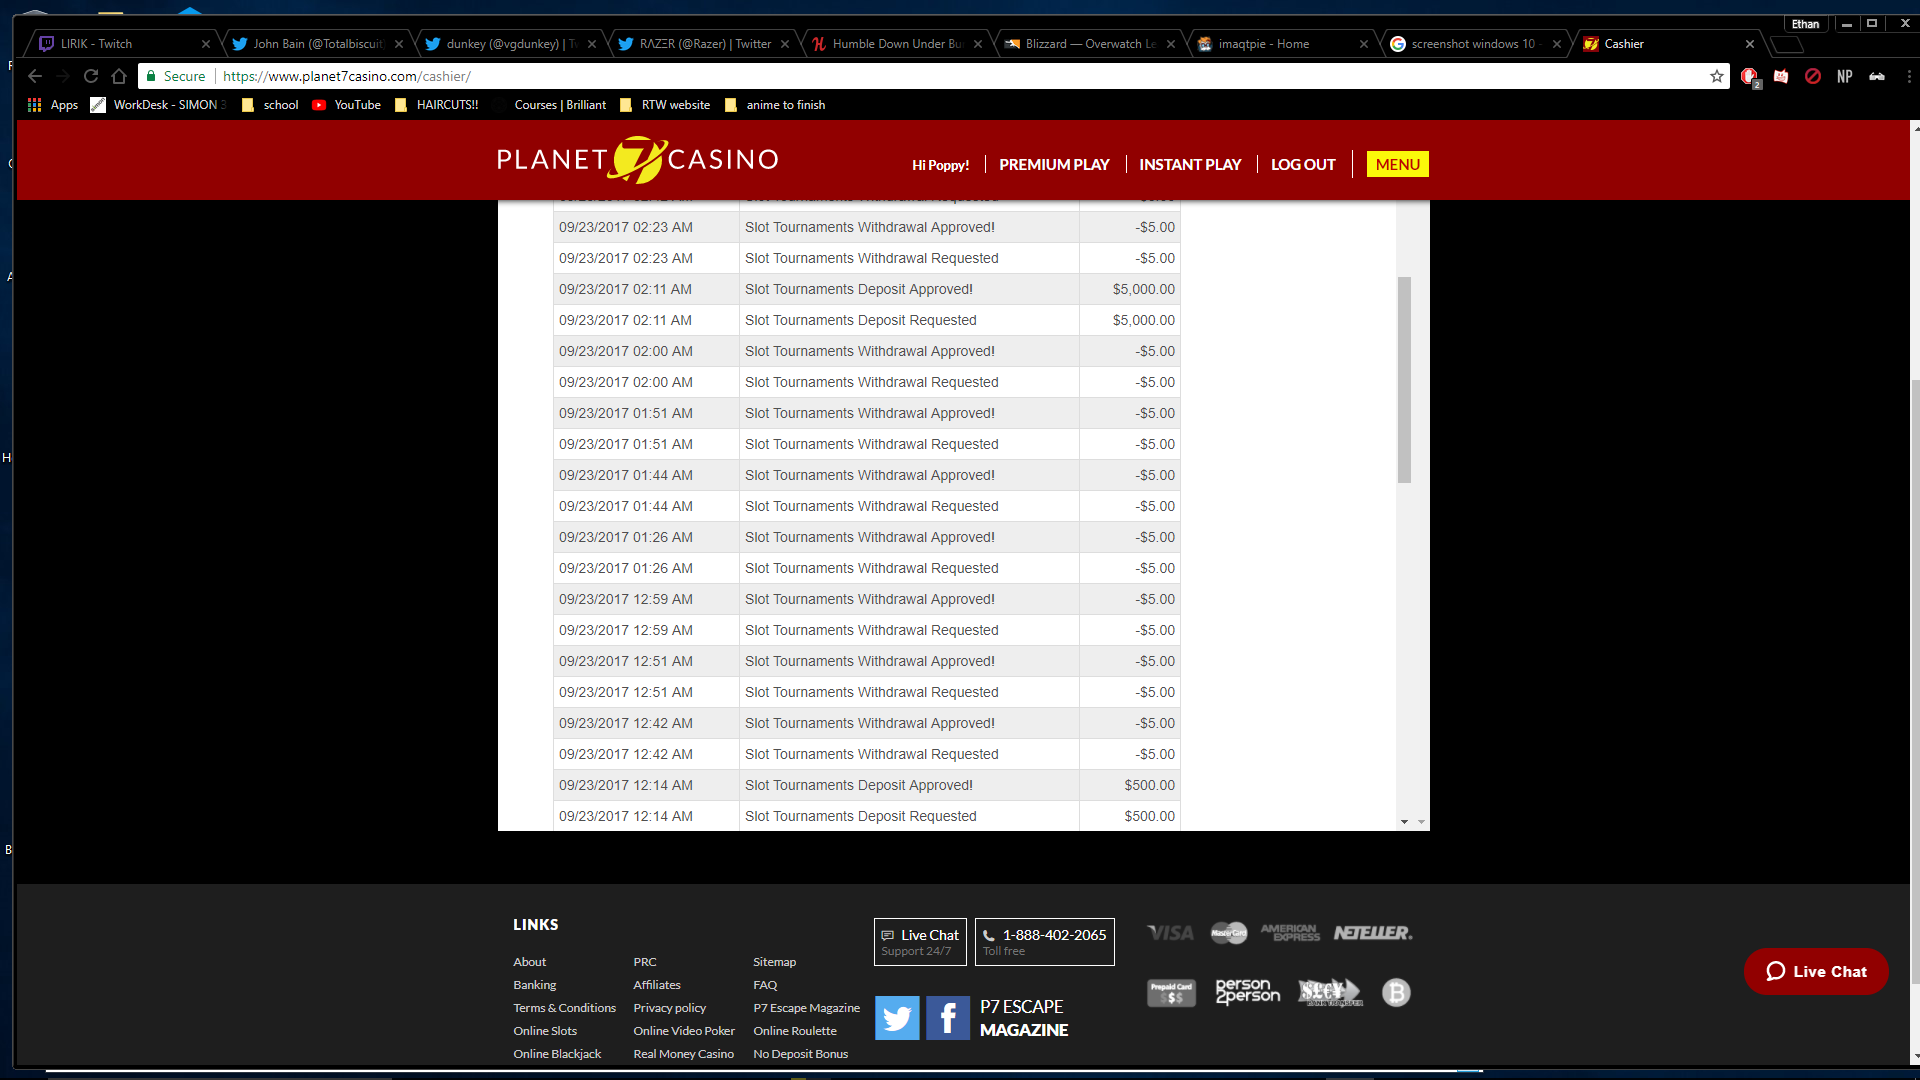Open the FAQ footer link
The height and width of the screenshot is (1080, 1920).
pos(765,985)
